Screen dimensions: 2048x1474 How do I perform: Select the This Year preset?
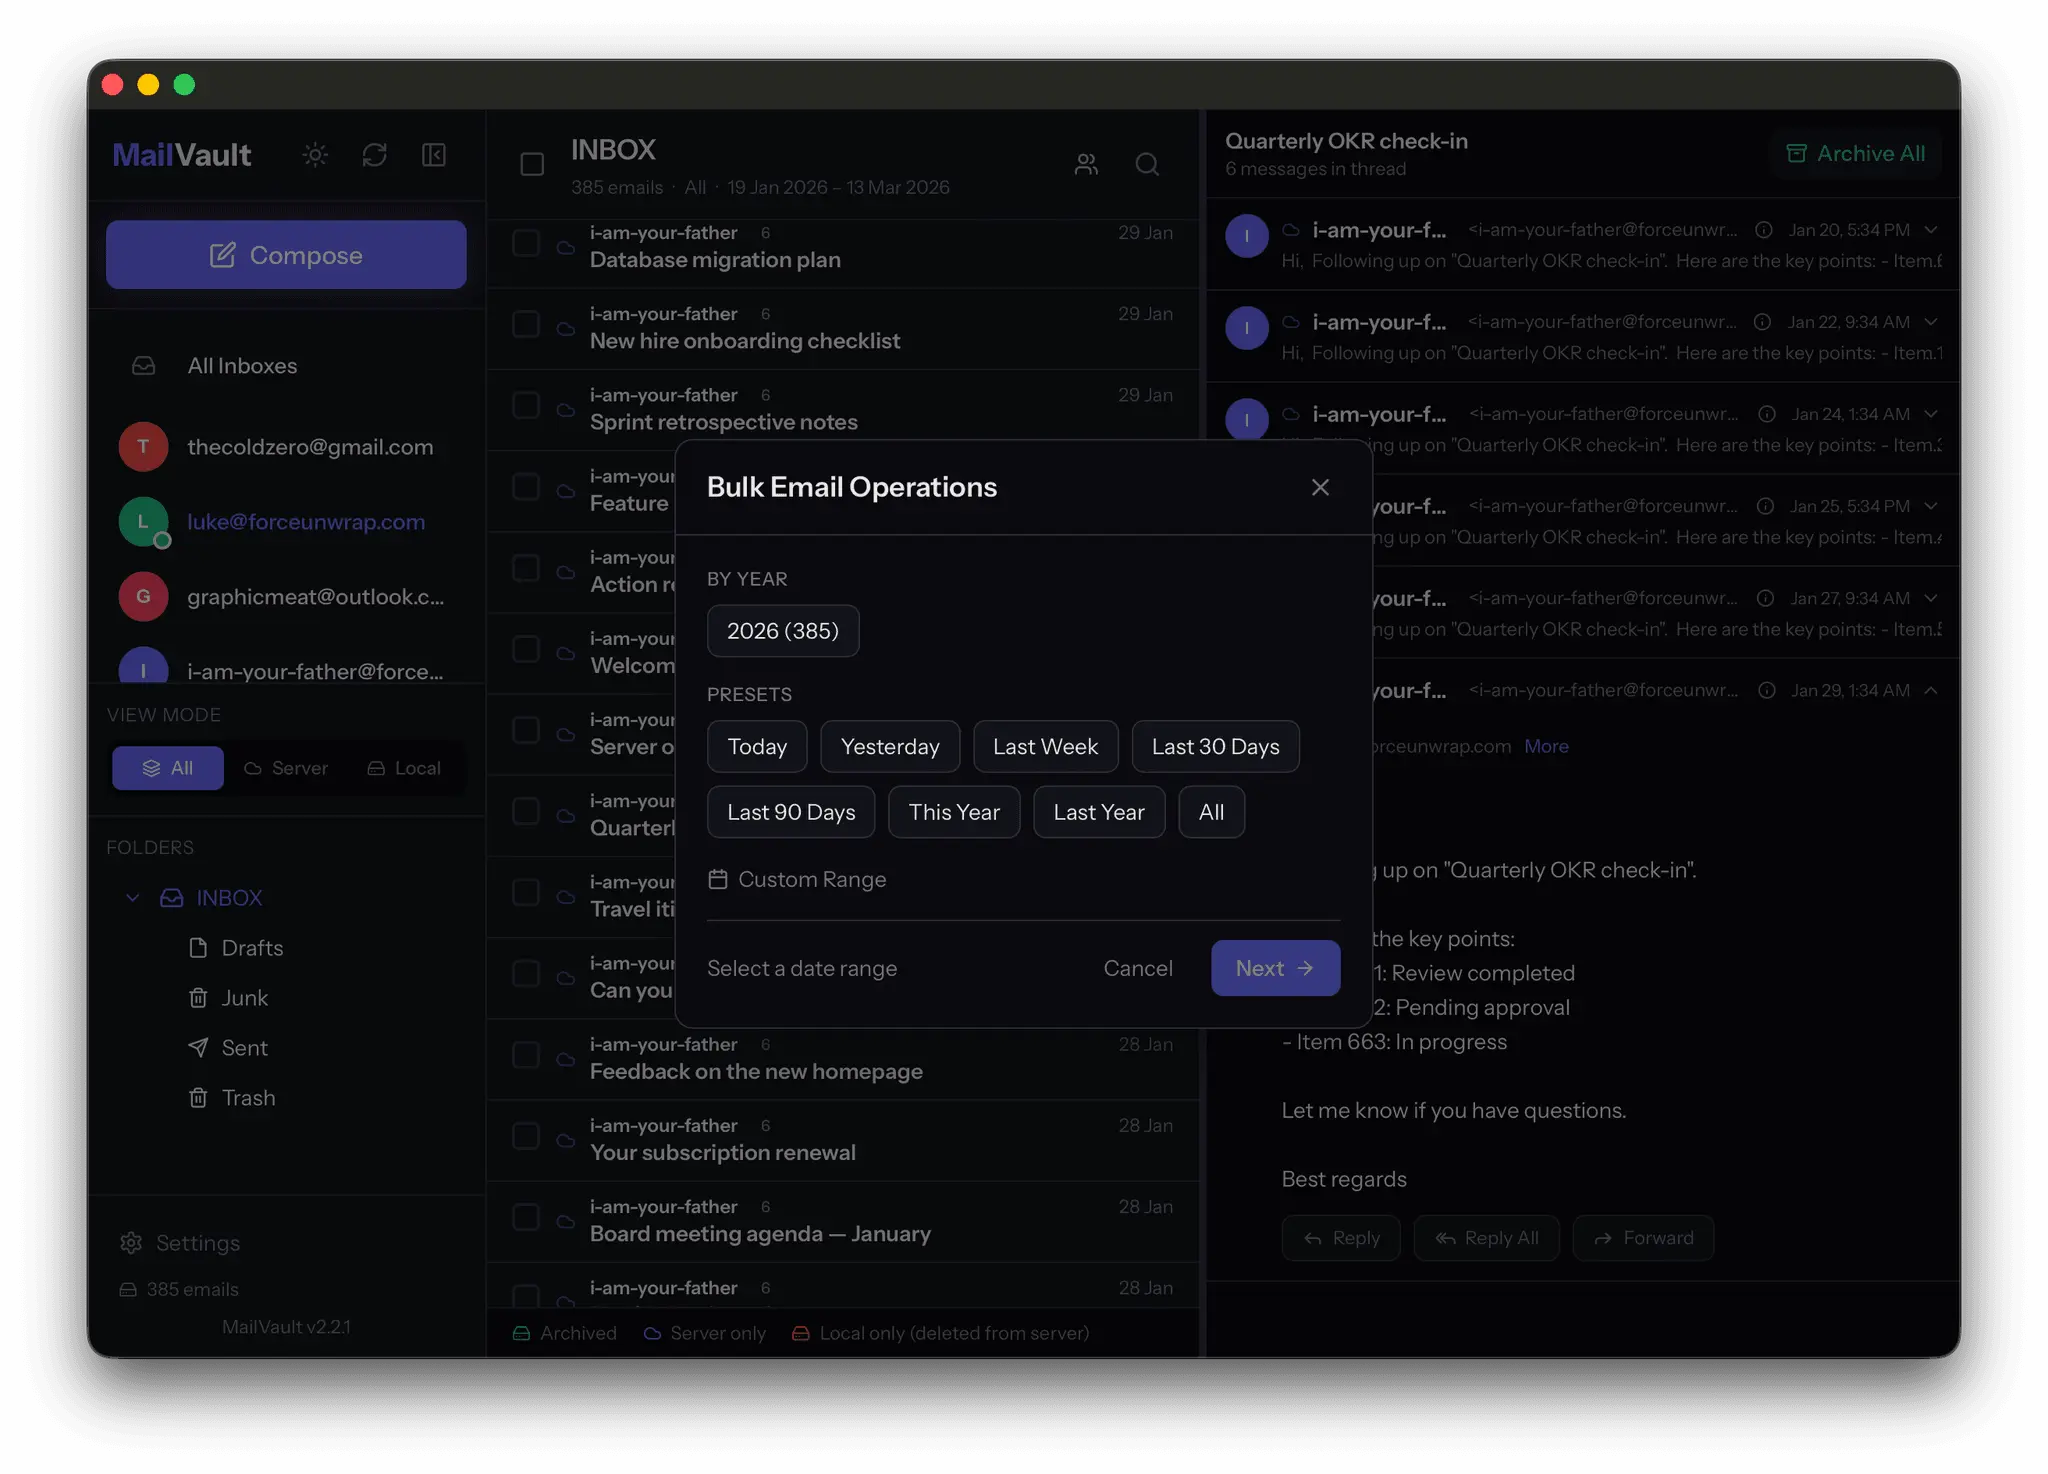[x=954, y=812]
